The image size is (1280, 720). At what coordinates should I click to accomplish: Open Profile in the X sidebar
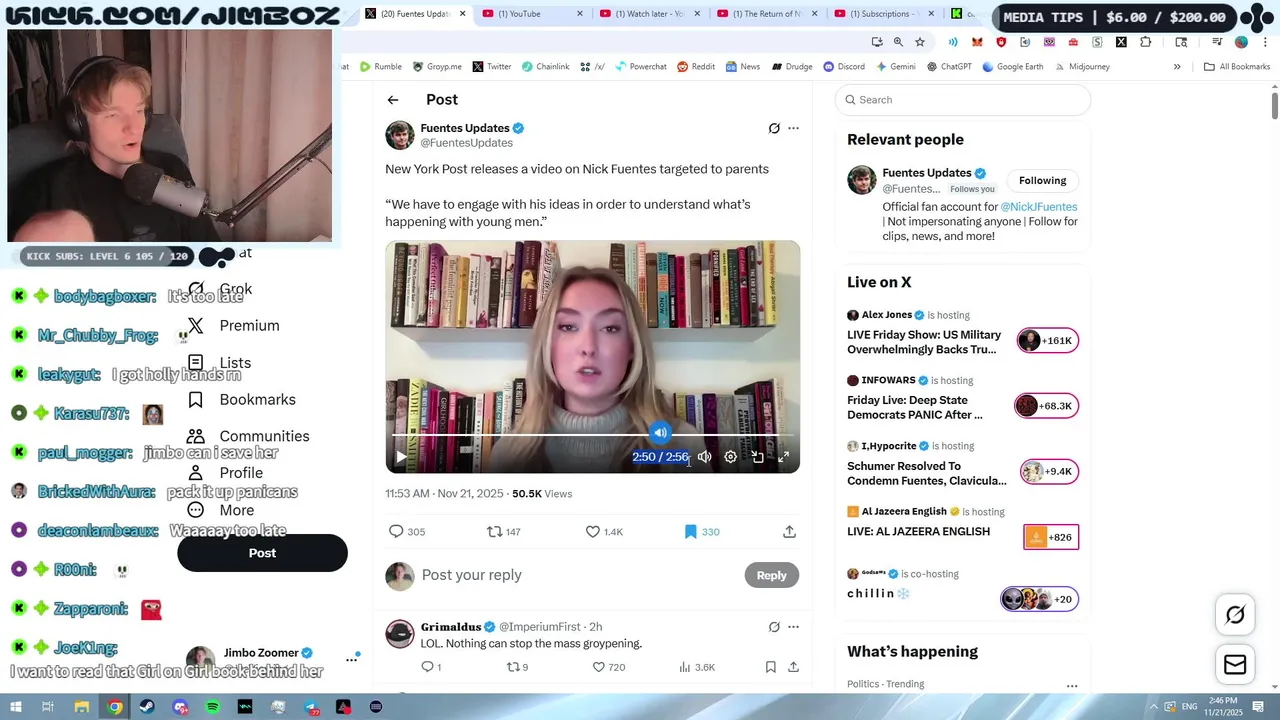click(x=225, y=473)
